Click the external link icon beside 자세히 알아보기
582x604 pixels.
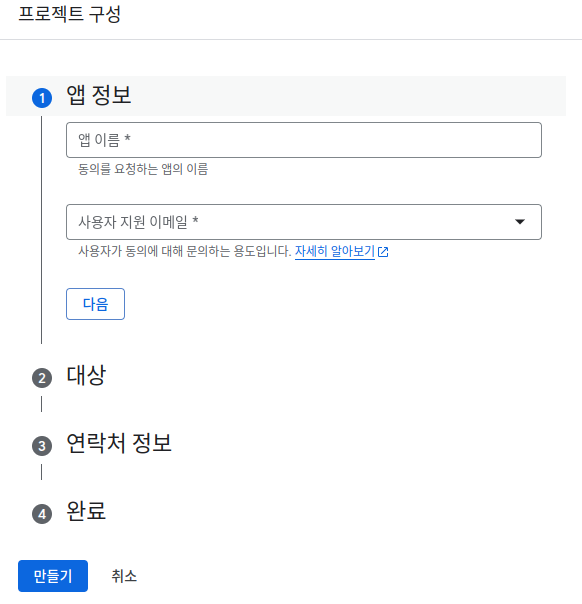coord(383,252)
